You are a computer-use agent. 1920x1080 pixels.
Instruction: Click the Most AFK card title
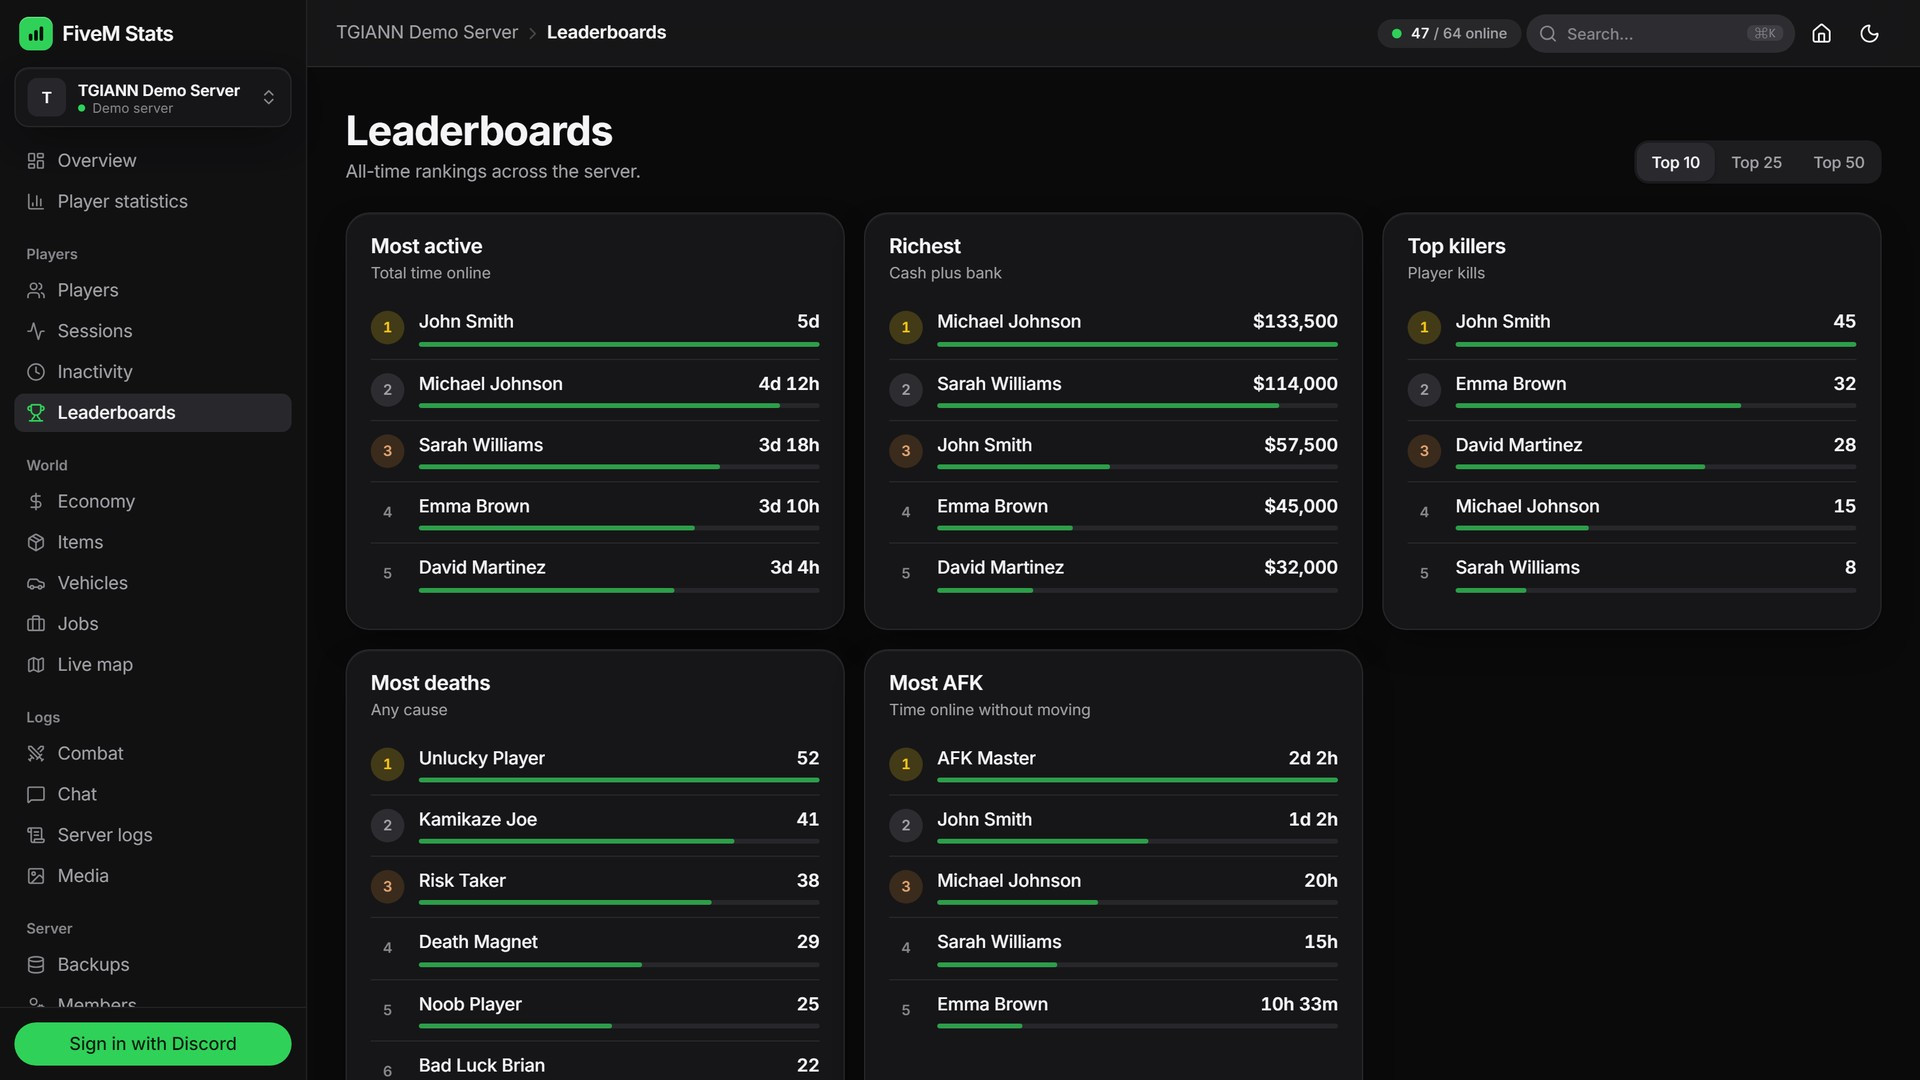click(935, 683)
